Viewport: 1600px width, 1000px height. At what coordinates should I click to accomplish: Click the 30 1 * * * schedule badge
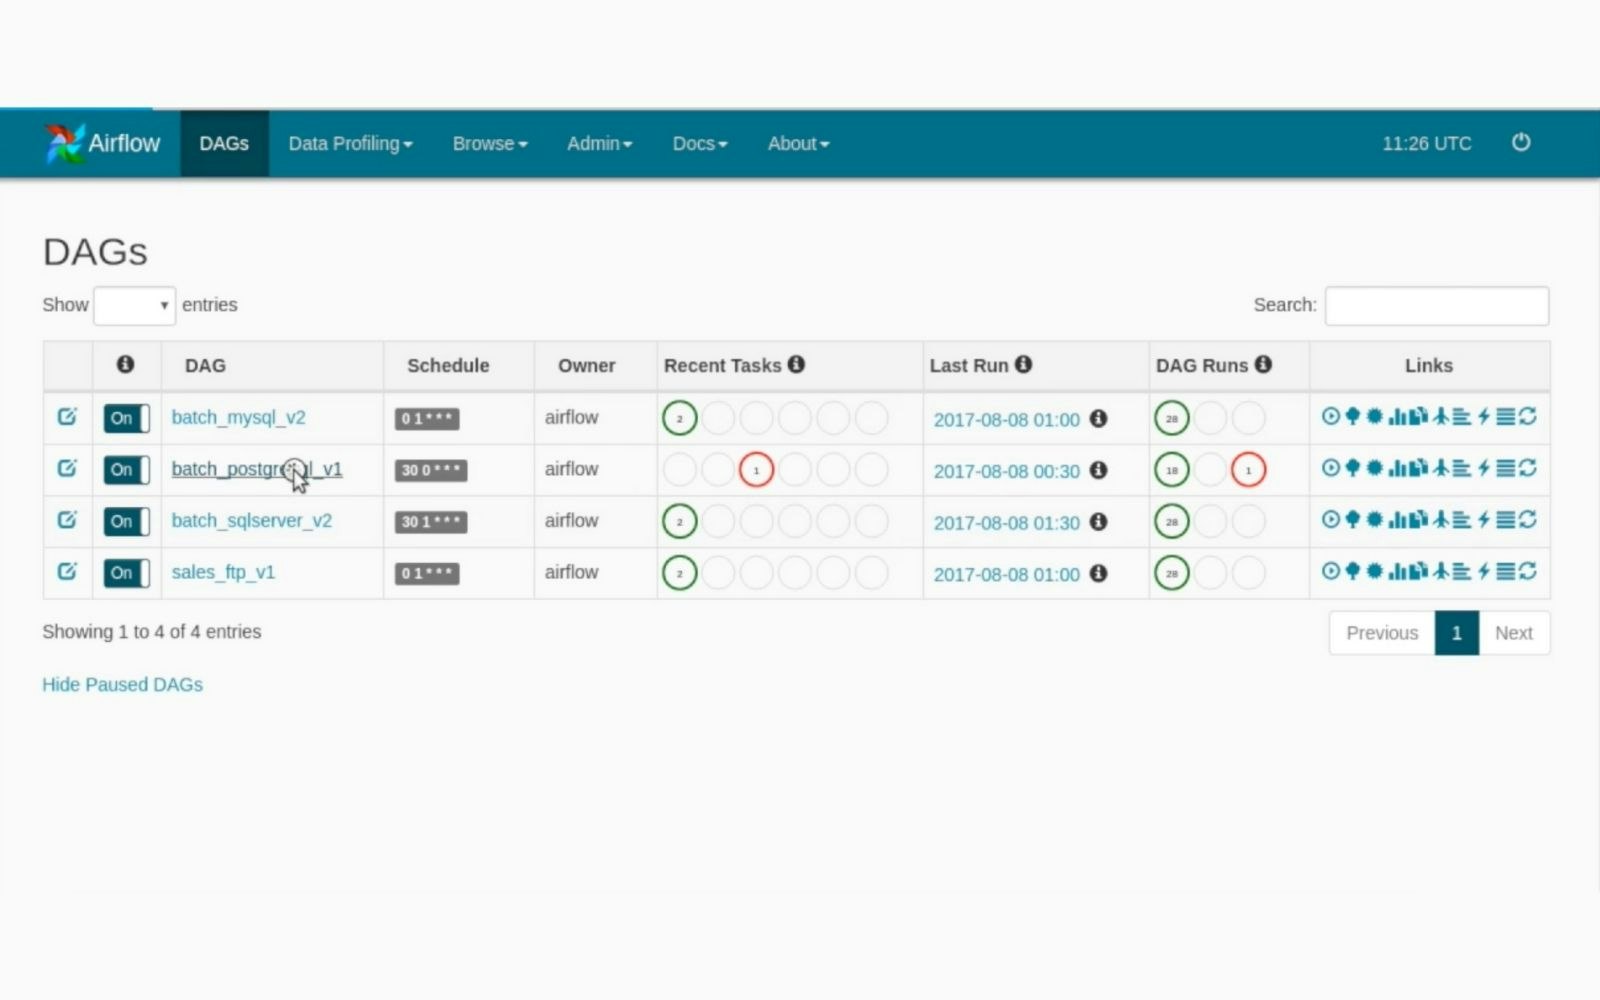(431, 522)
